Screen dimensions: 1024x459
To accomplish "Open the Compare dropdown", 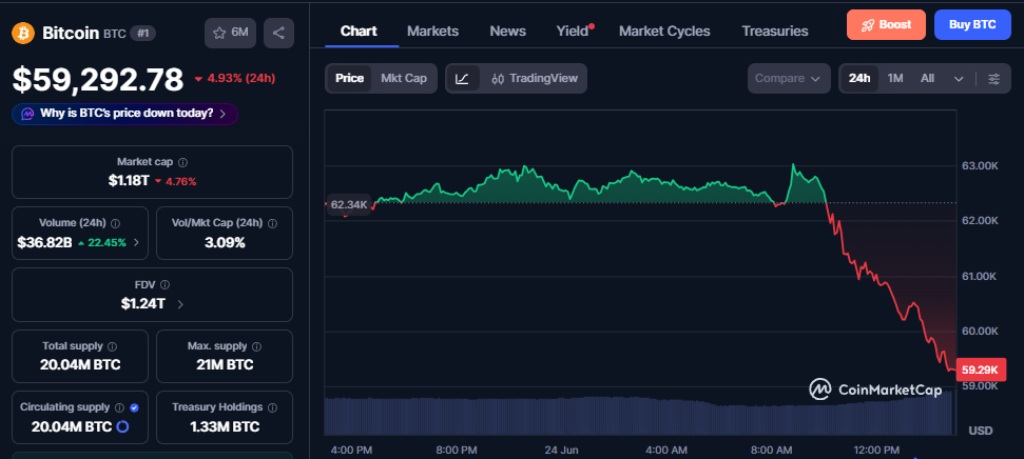I will point(789,78).
